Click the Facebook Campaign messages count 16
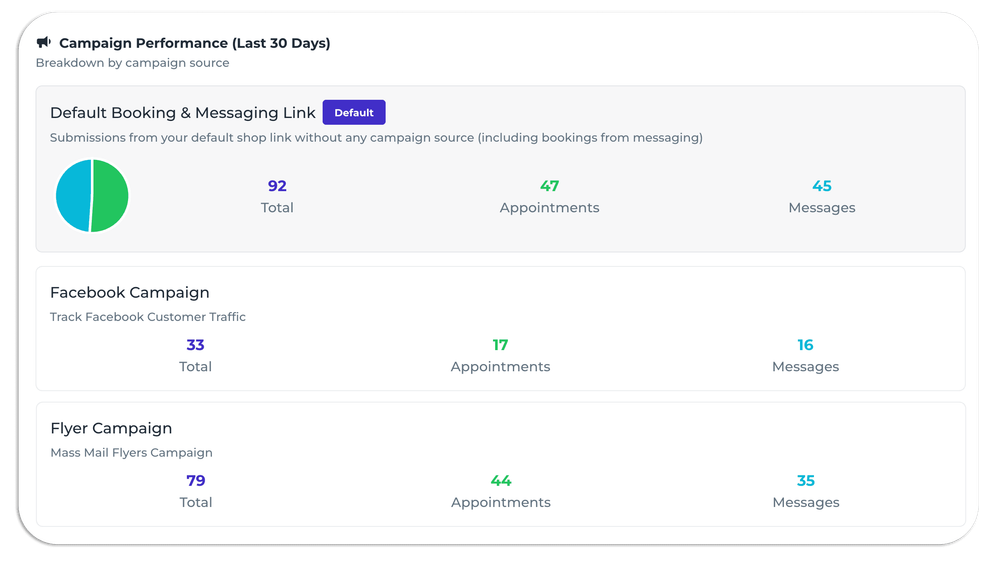Screen dimensions: 1000x570 point(805,345)
